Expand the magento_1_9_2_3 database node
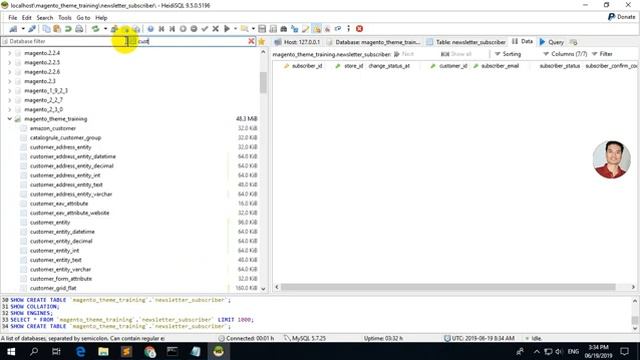The height and width of the screenshot is (360, 640). [10, 91]
